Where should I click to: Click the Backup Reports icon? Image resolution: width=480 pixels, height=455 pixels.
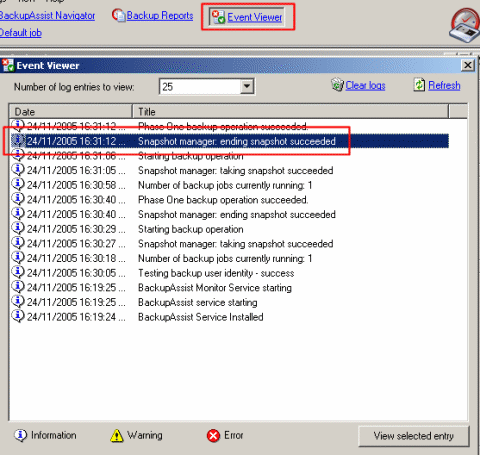coord(119,15)
